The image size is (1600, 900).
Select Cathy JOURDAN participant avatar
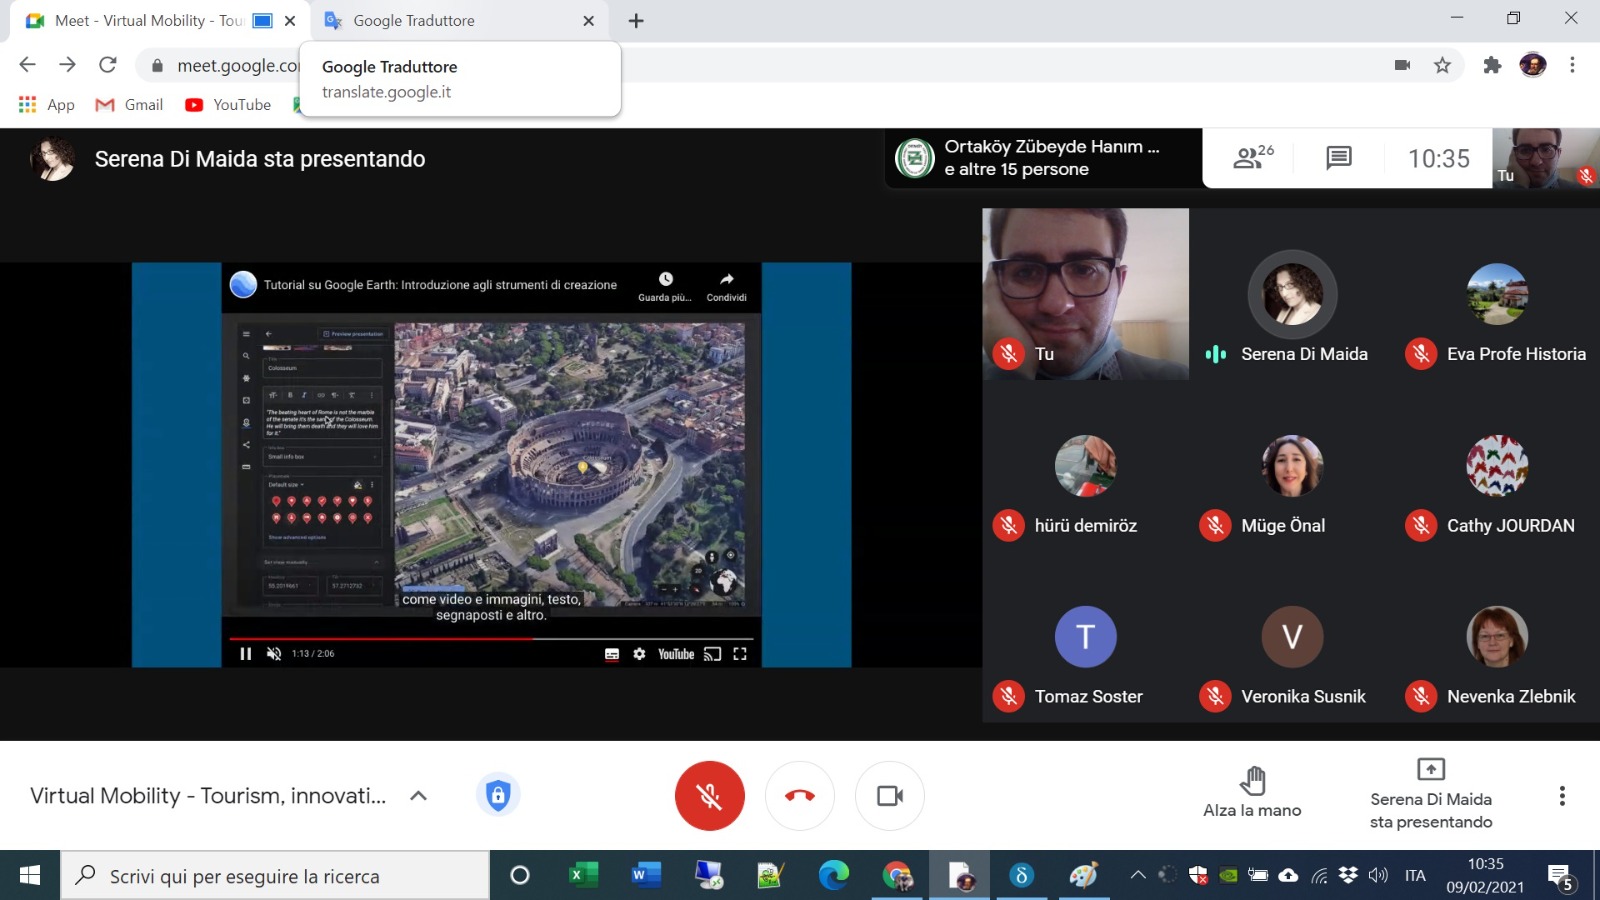(1497, 466)
